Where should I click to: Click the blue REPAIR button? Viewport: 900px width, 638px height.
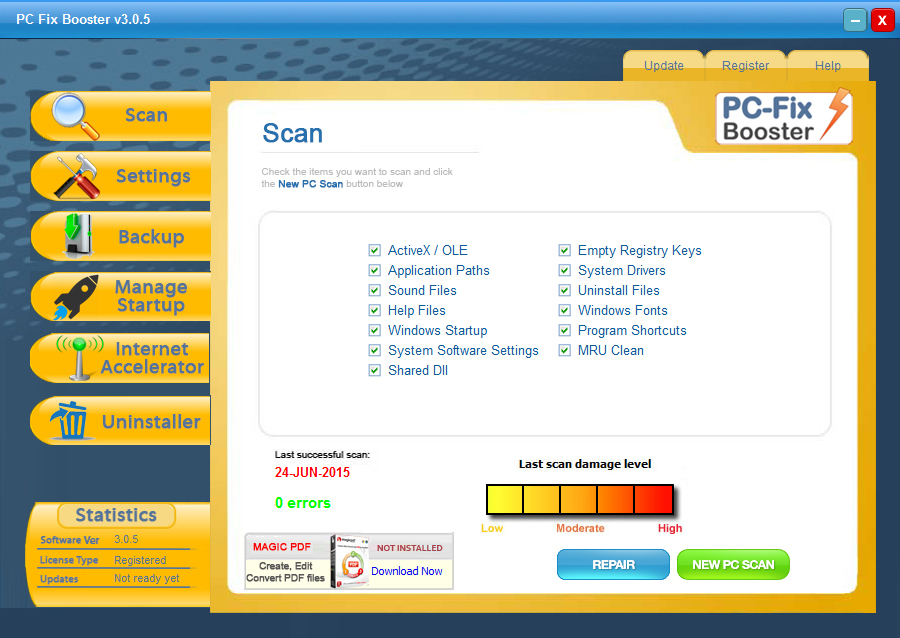click(x=613, y=565)
